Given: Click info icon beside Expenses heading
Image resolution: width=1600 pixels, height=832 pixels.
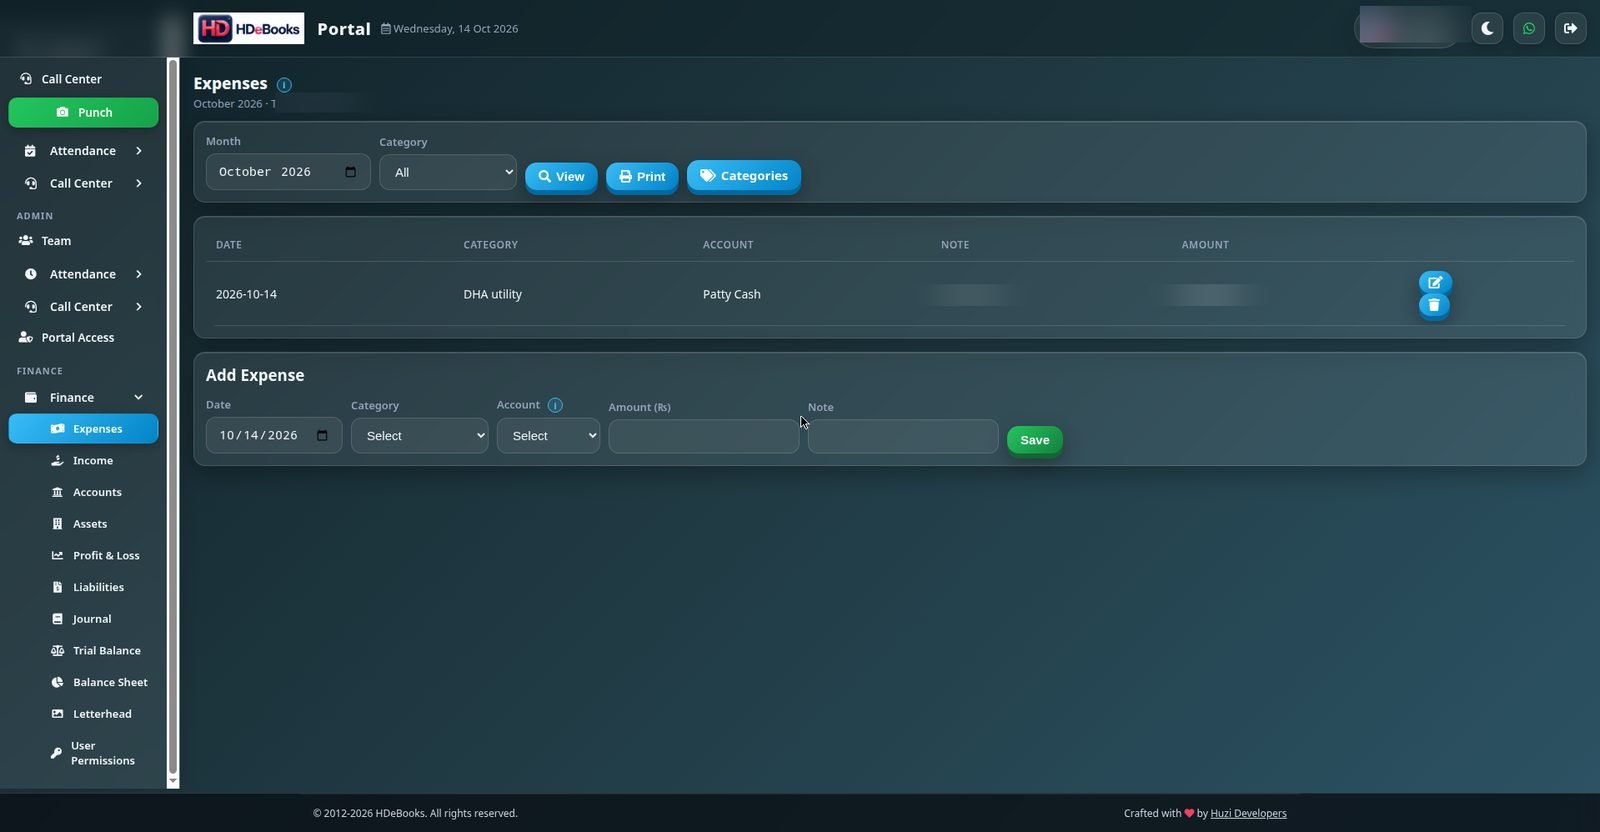Looking at the screenshot, I should click(x=284, y=85).
